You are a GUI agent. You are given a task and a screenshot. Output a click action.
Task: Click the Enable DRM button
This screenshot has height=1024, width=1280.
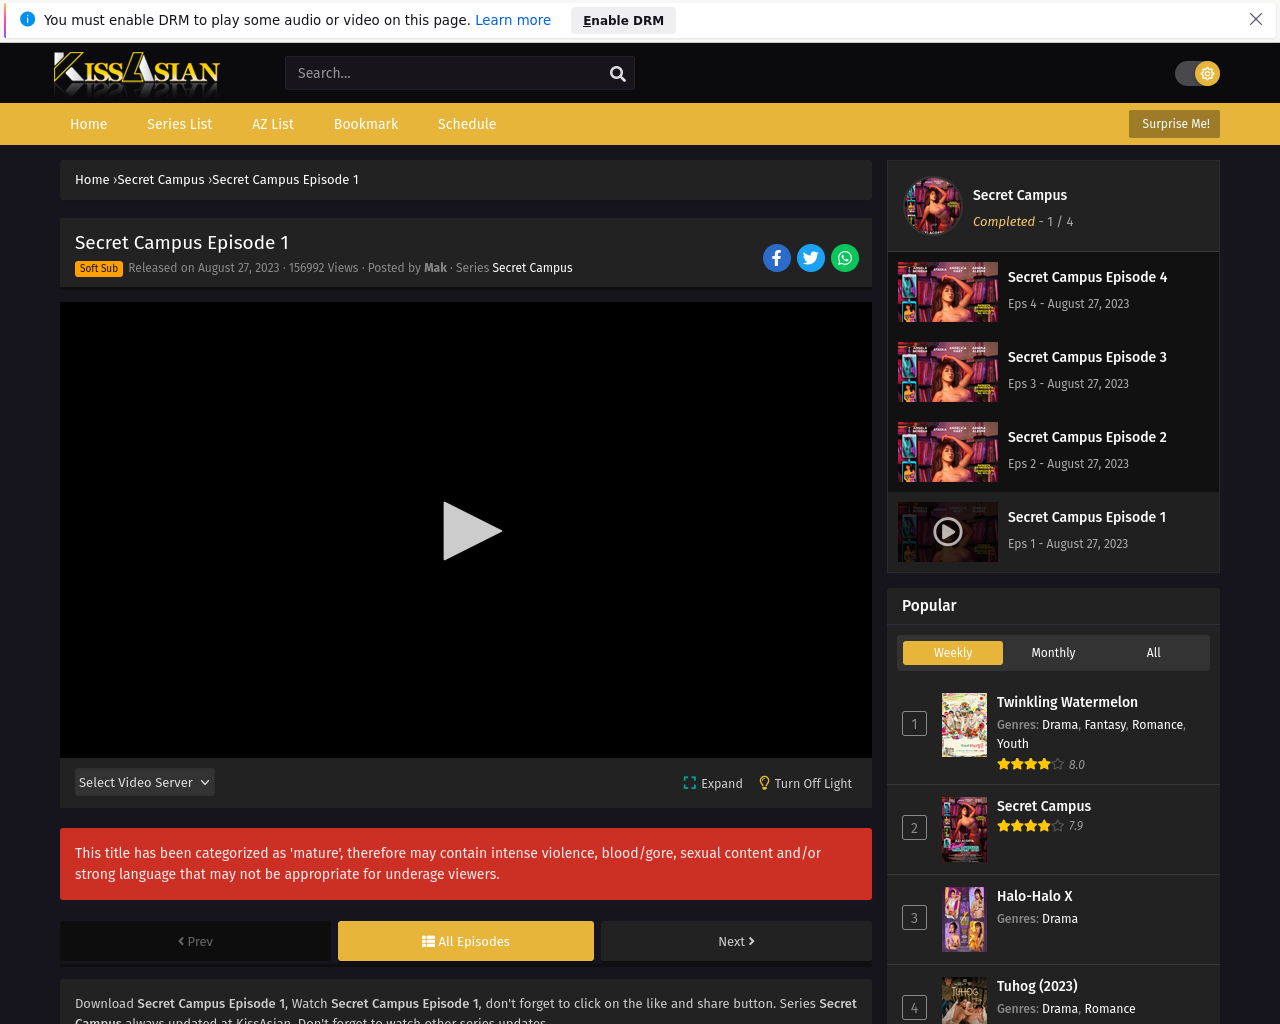click(623, 20)
